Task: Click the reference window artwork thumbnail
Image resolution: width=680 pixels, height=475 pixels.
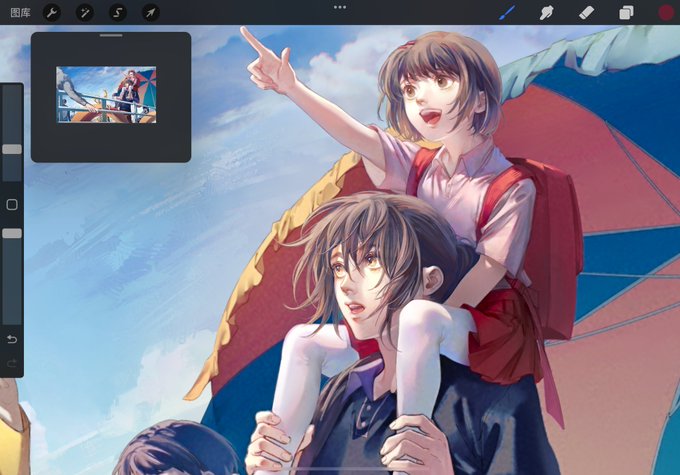Action: click(106, 95)
